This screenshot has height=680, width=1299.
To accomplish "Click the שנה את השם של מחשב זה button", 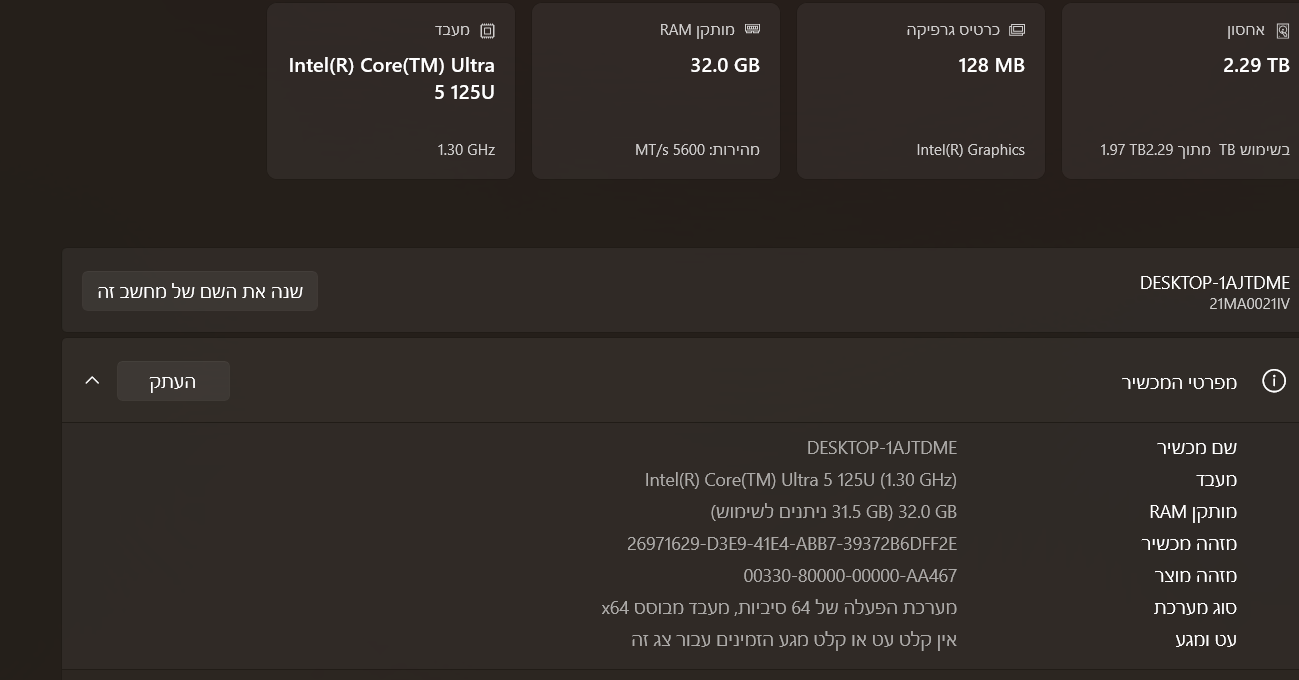I will point(200,291).
